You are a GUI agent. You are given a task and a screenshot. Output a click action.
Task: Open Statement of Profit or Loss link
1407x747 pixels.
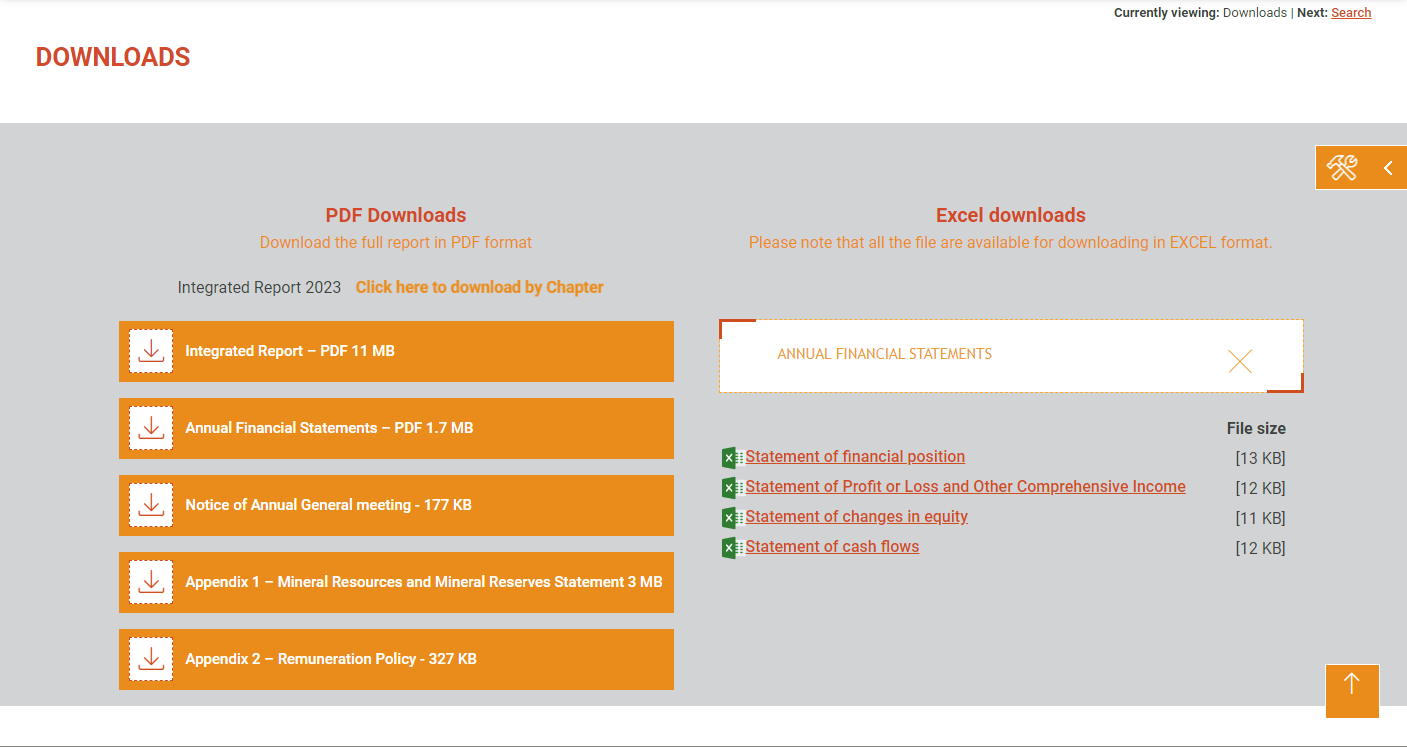tap(966, 487)
